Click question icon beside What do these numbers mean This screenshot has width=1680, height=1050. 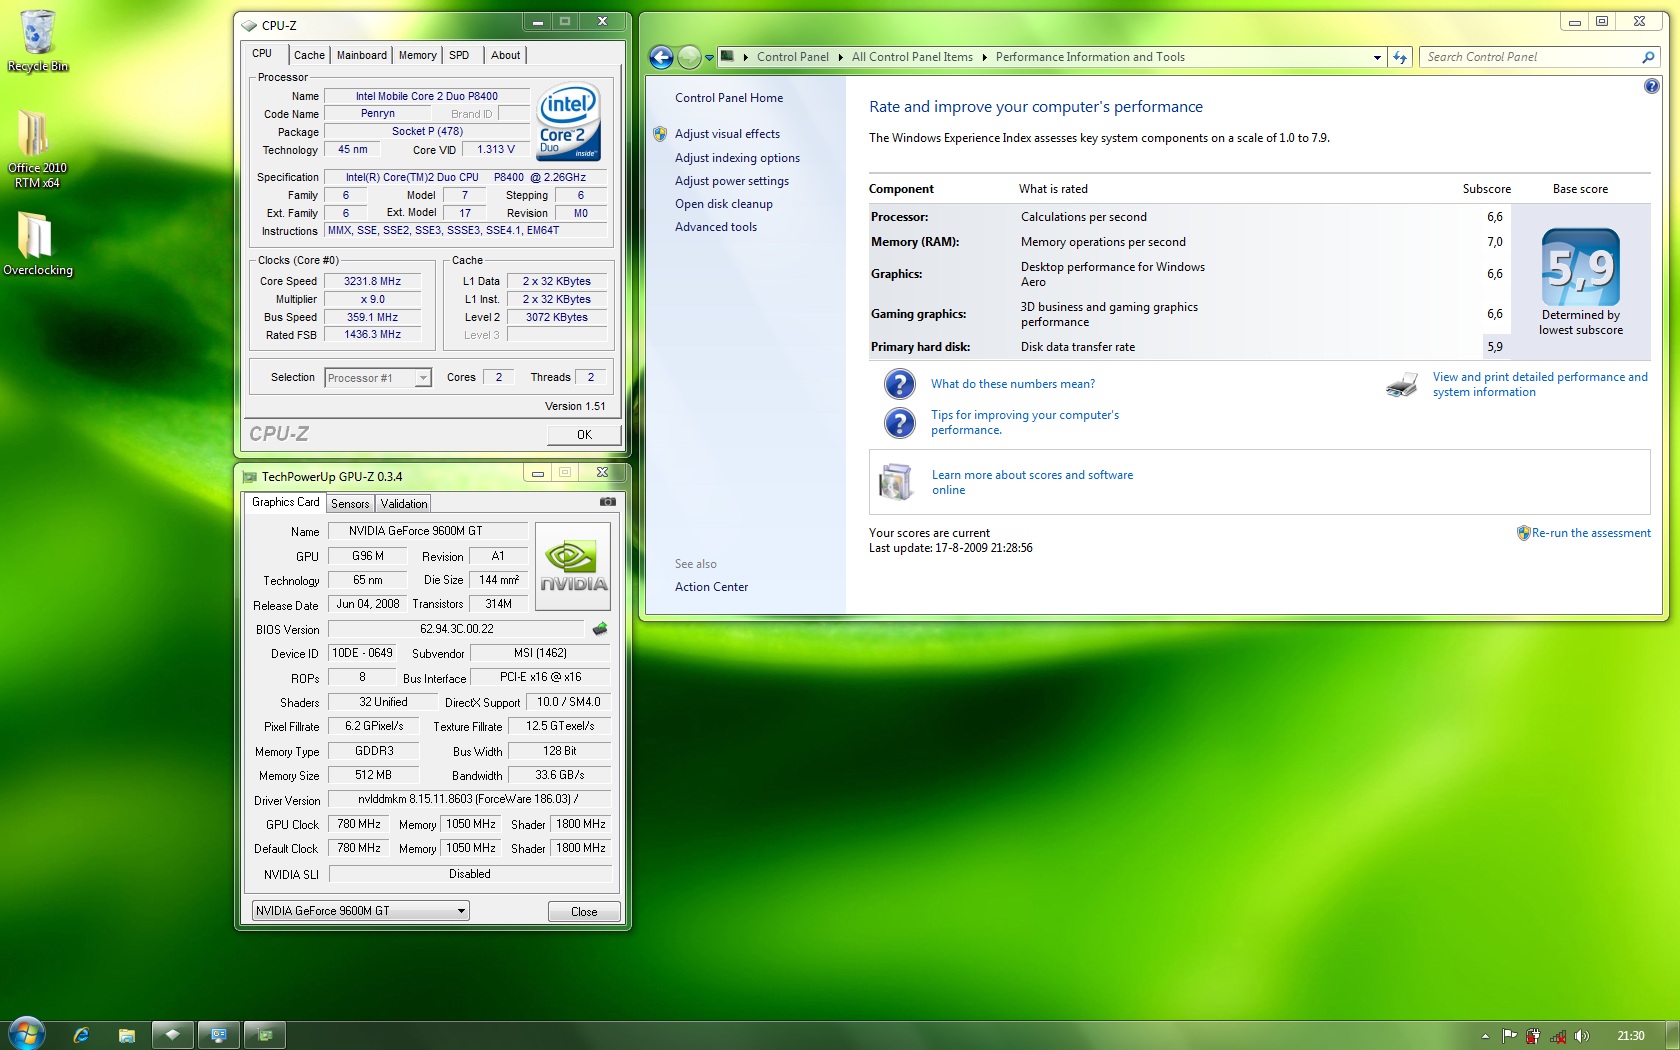click(899, 384)
